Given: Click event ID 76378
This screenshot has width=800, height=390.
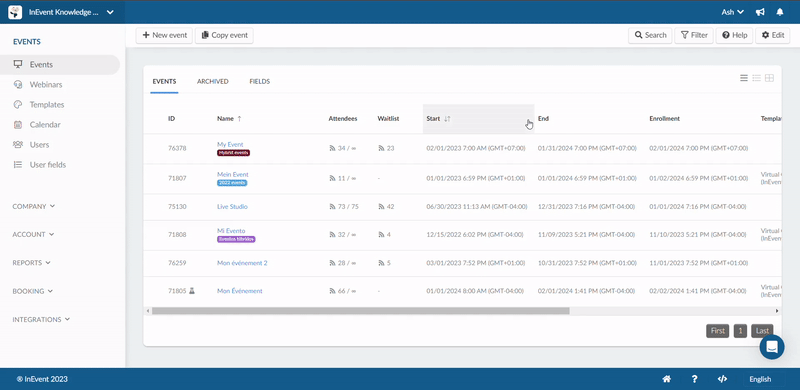Looking at the screenshot, I should [x=177, y=149].
